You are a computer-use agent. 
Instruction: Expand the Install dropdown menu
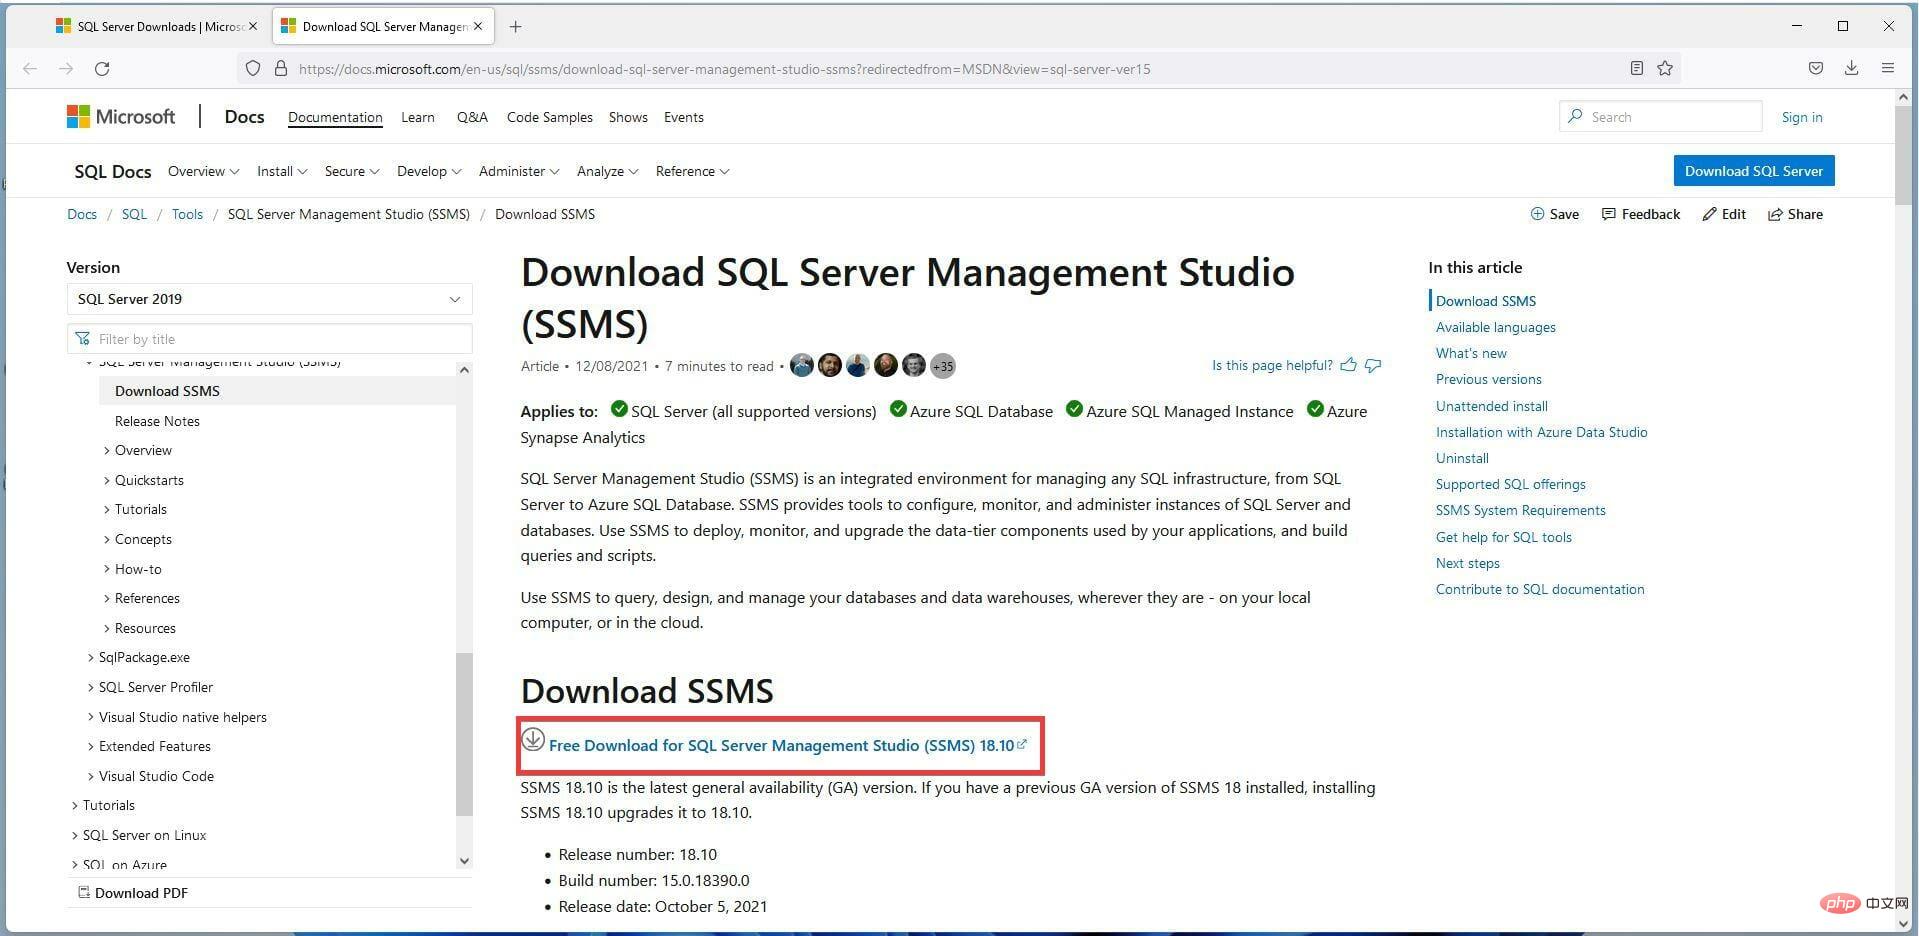point(282,171)
